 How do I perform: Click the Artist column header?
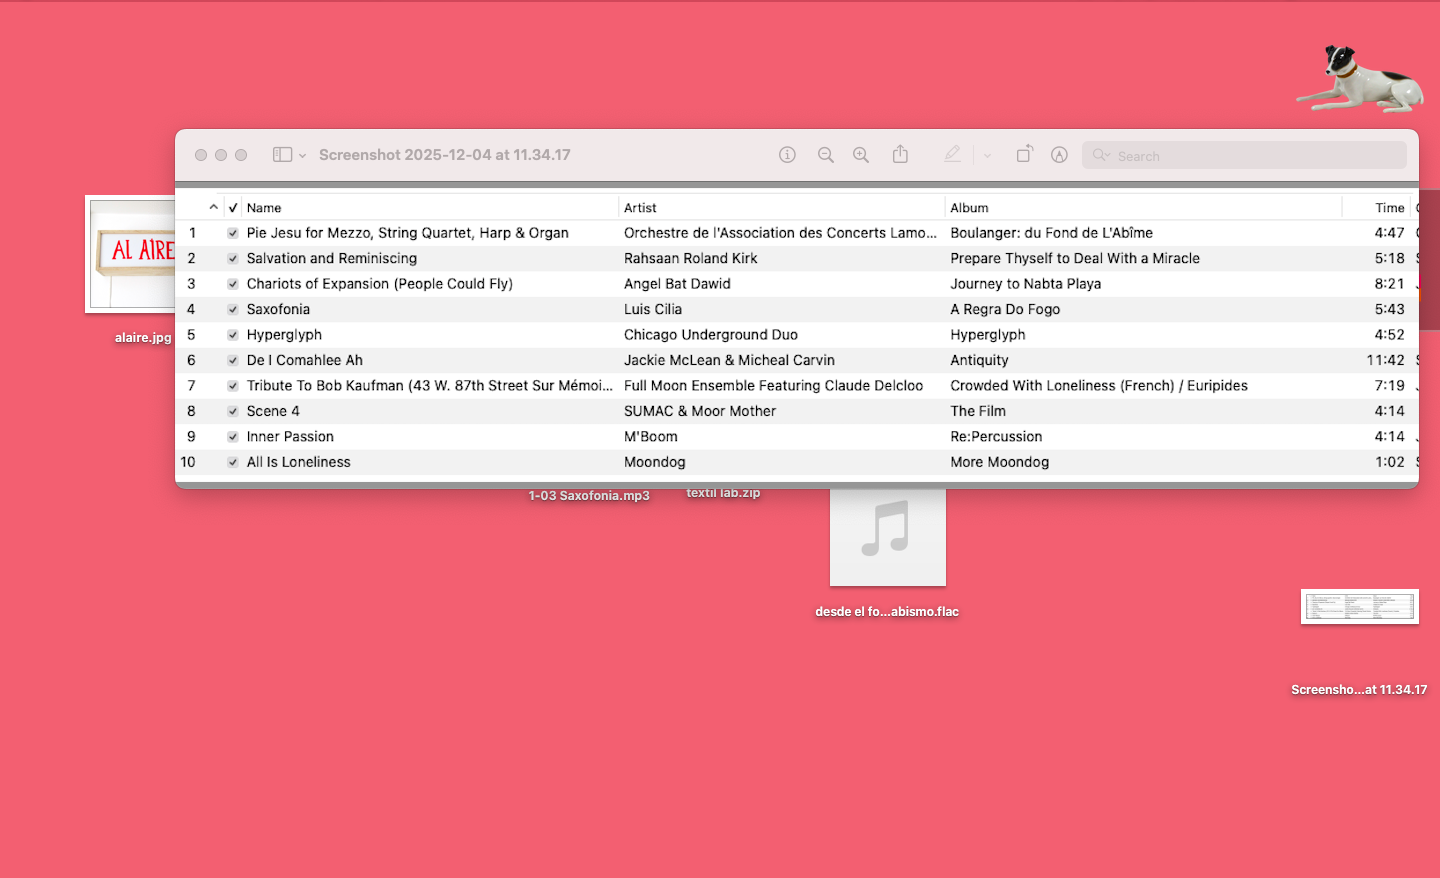coord(640,208)
